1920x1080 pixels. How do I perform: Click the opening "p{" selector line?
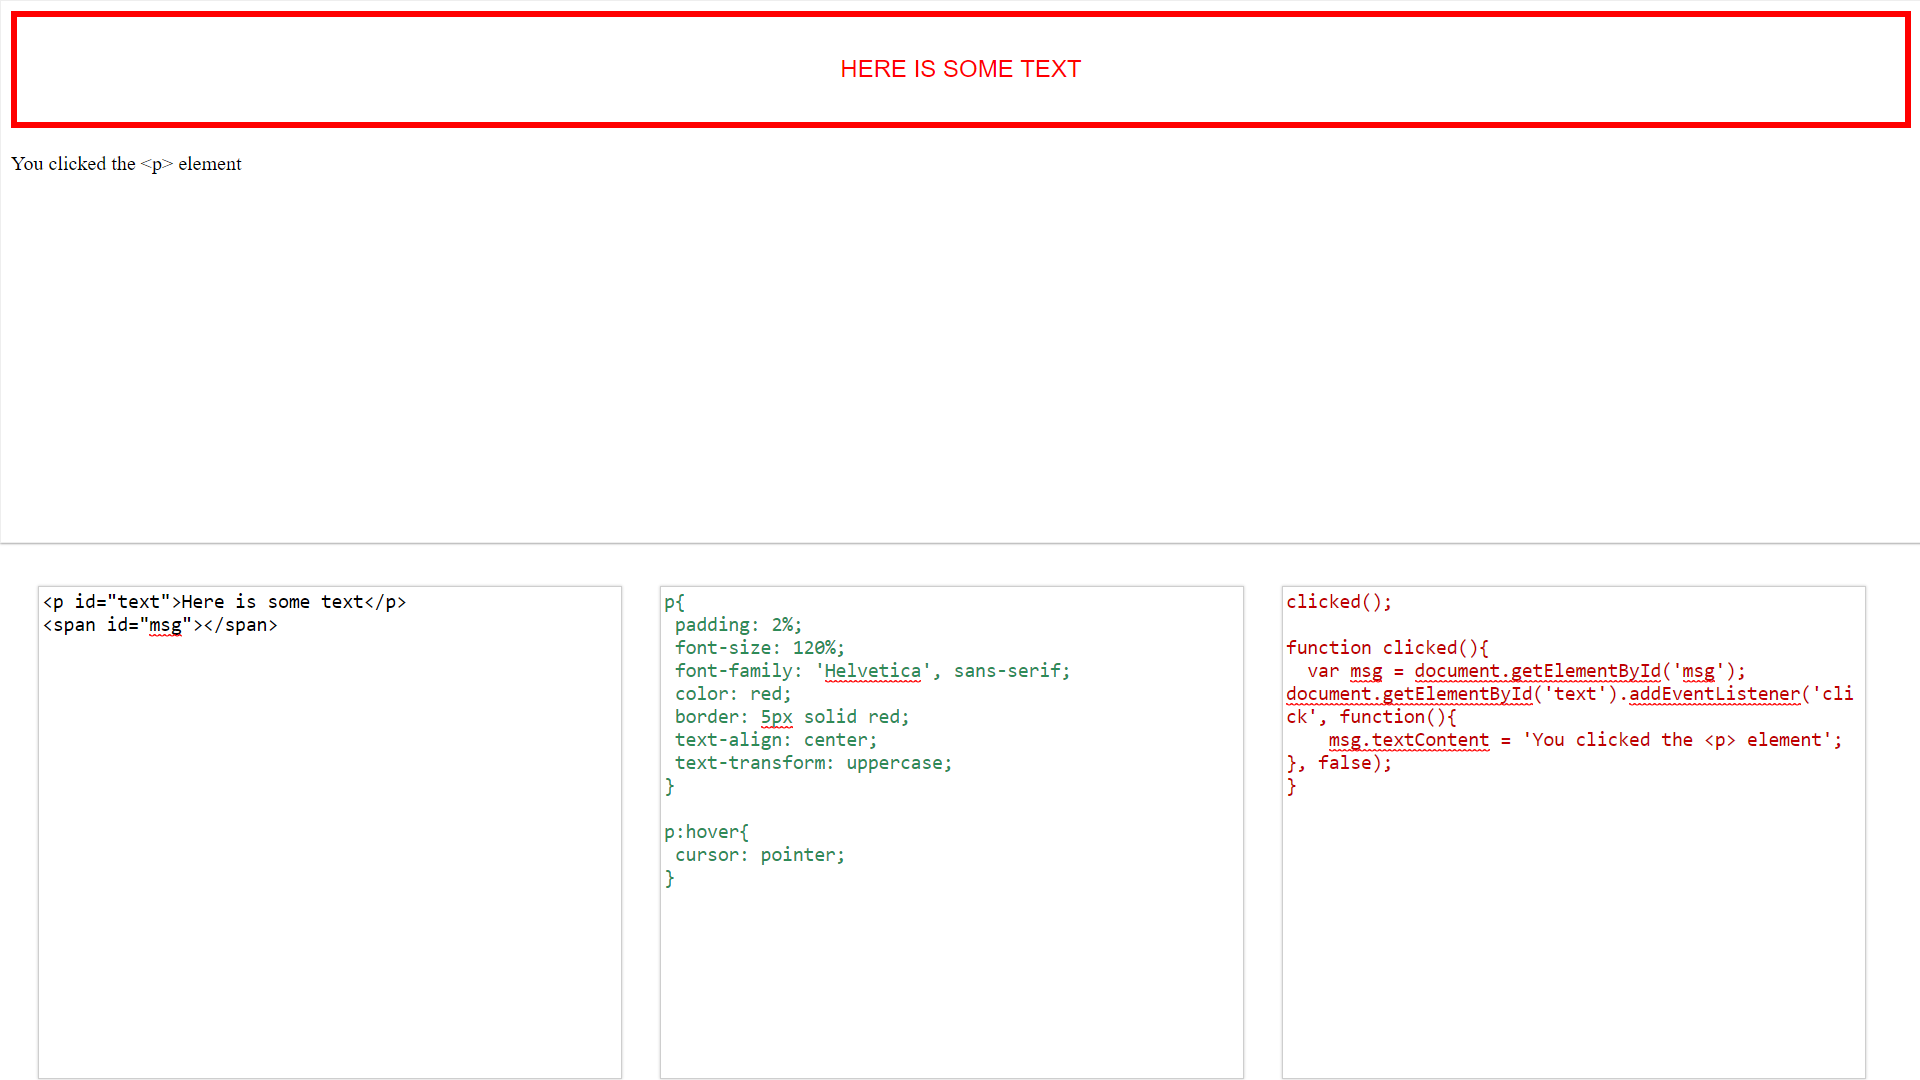(675, 602)
